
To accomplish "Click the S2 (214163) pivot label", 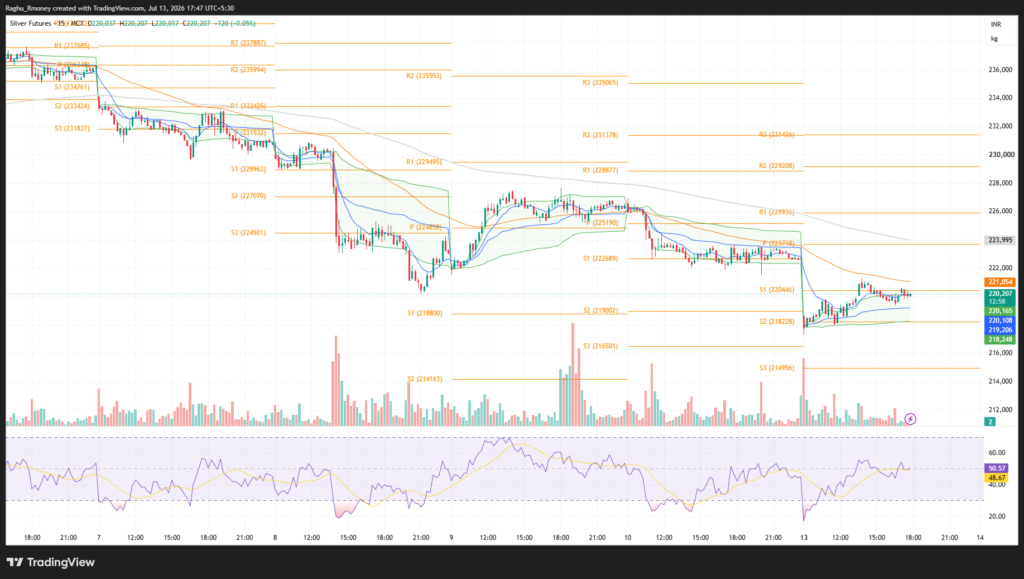I will coord(424,379).
